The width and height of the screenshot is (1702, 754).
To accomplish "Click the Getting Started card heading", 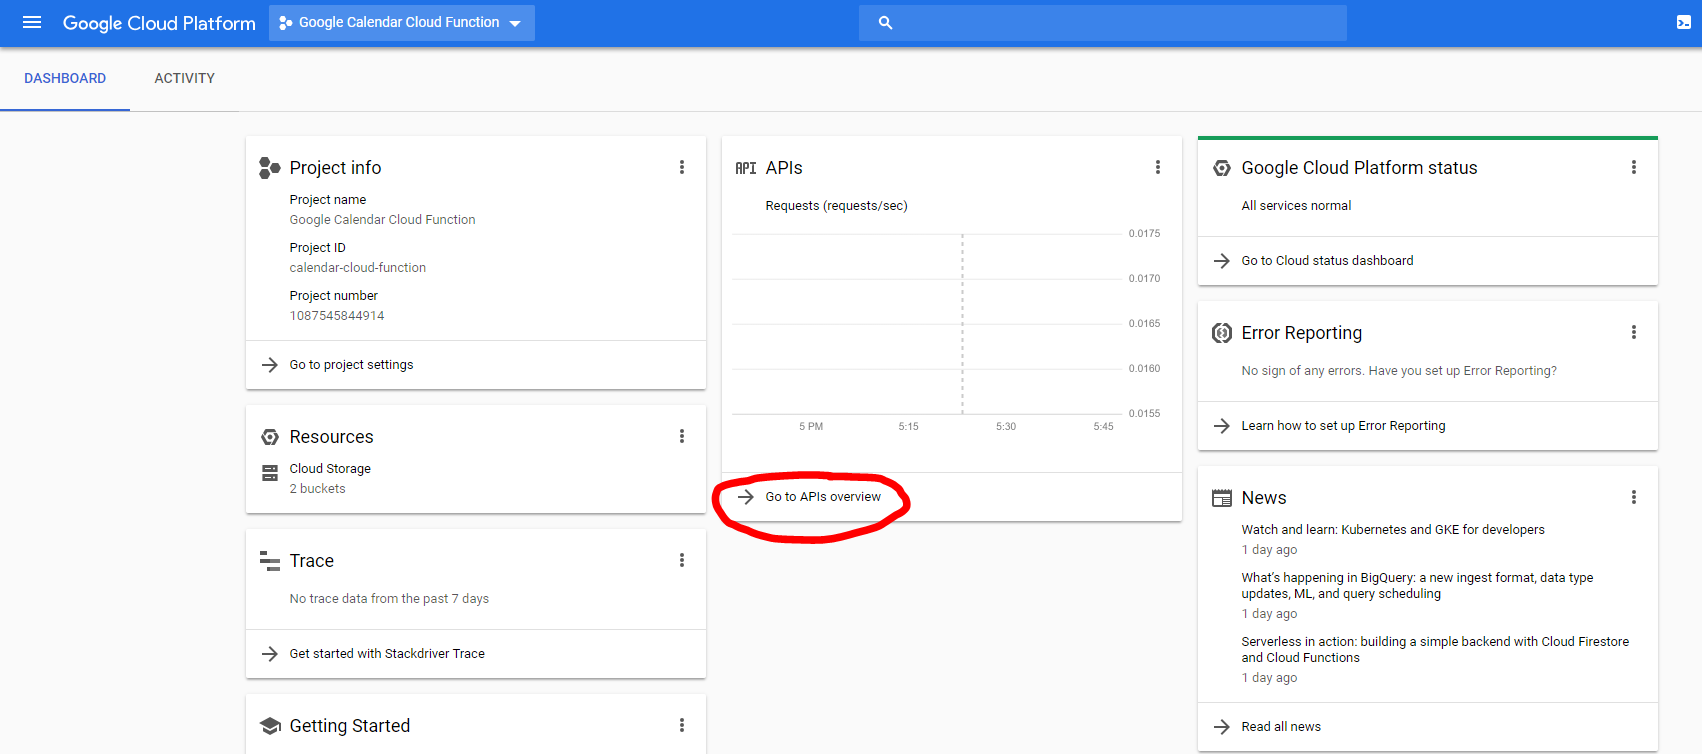I will tap(350, 726).
